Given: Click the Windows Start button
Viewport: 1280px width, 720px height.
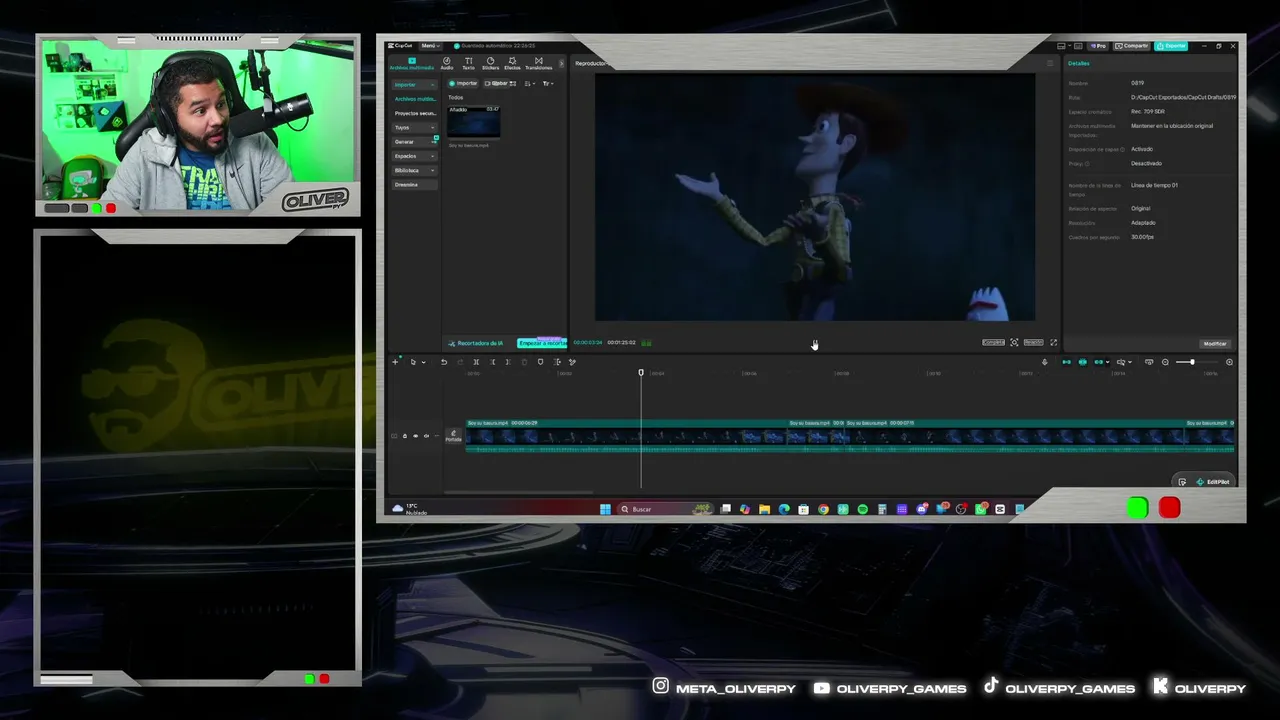Looking at the screenshot, I should pyautogui.click(x=605, y=509).
